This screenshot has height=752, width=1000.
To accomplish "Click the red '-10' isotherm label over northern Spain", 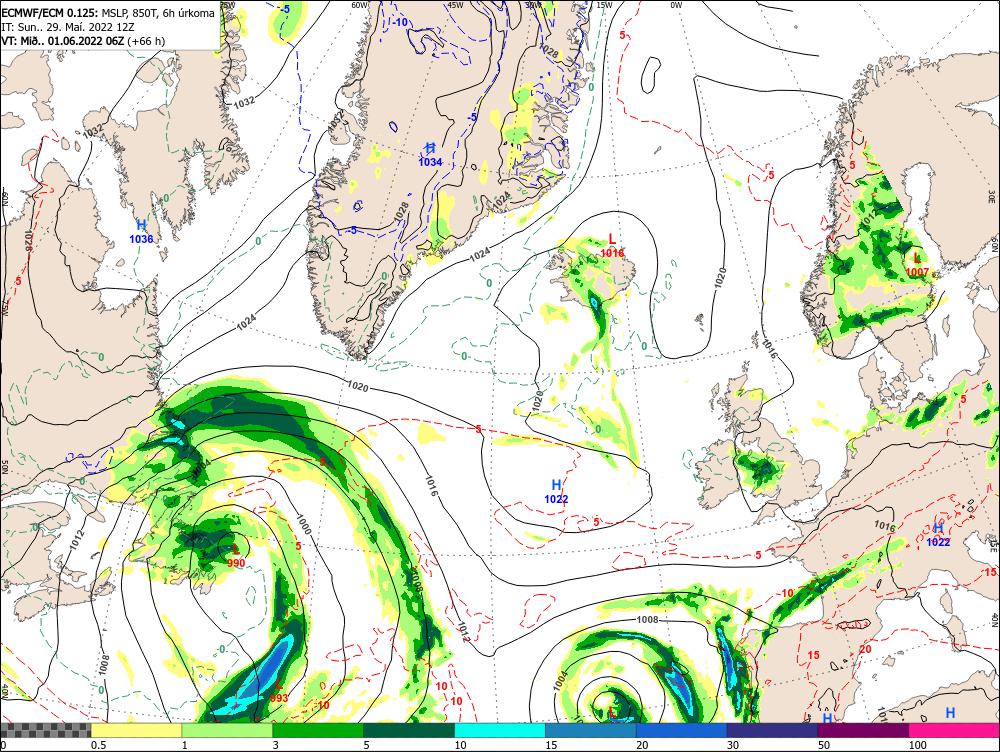I will 787,593.
